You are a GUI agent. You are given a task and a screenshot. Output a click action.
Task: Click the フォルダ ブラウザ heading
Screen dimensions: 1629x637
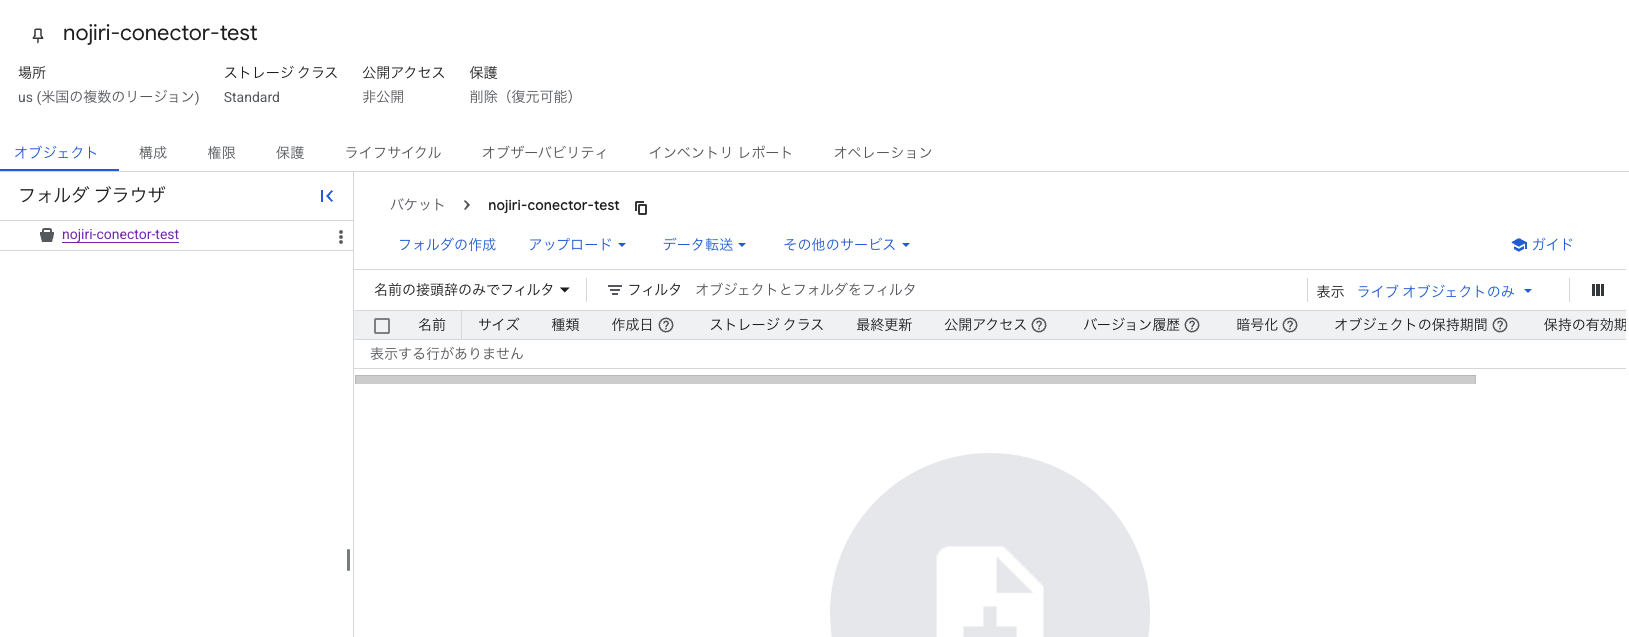92,195
